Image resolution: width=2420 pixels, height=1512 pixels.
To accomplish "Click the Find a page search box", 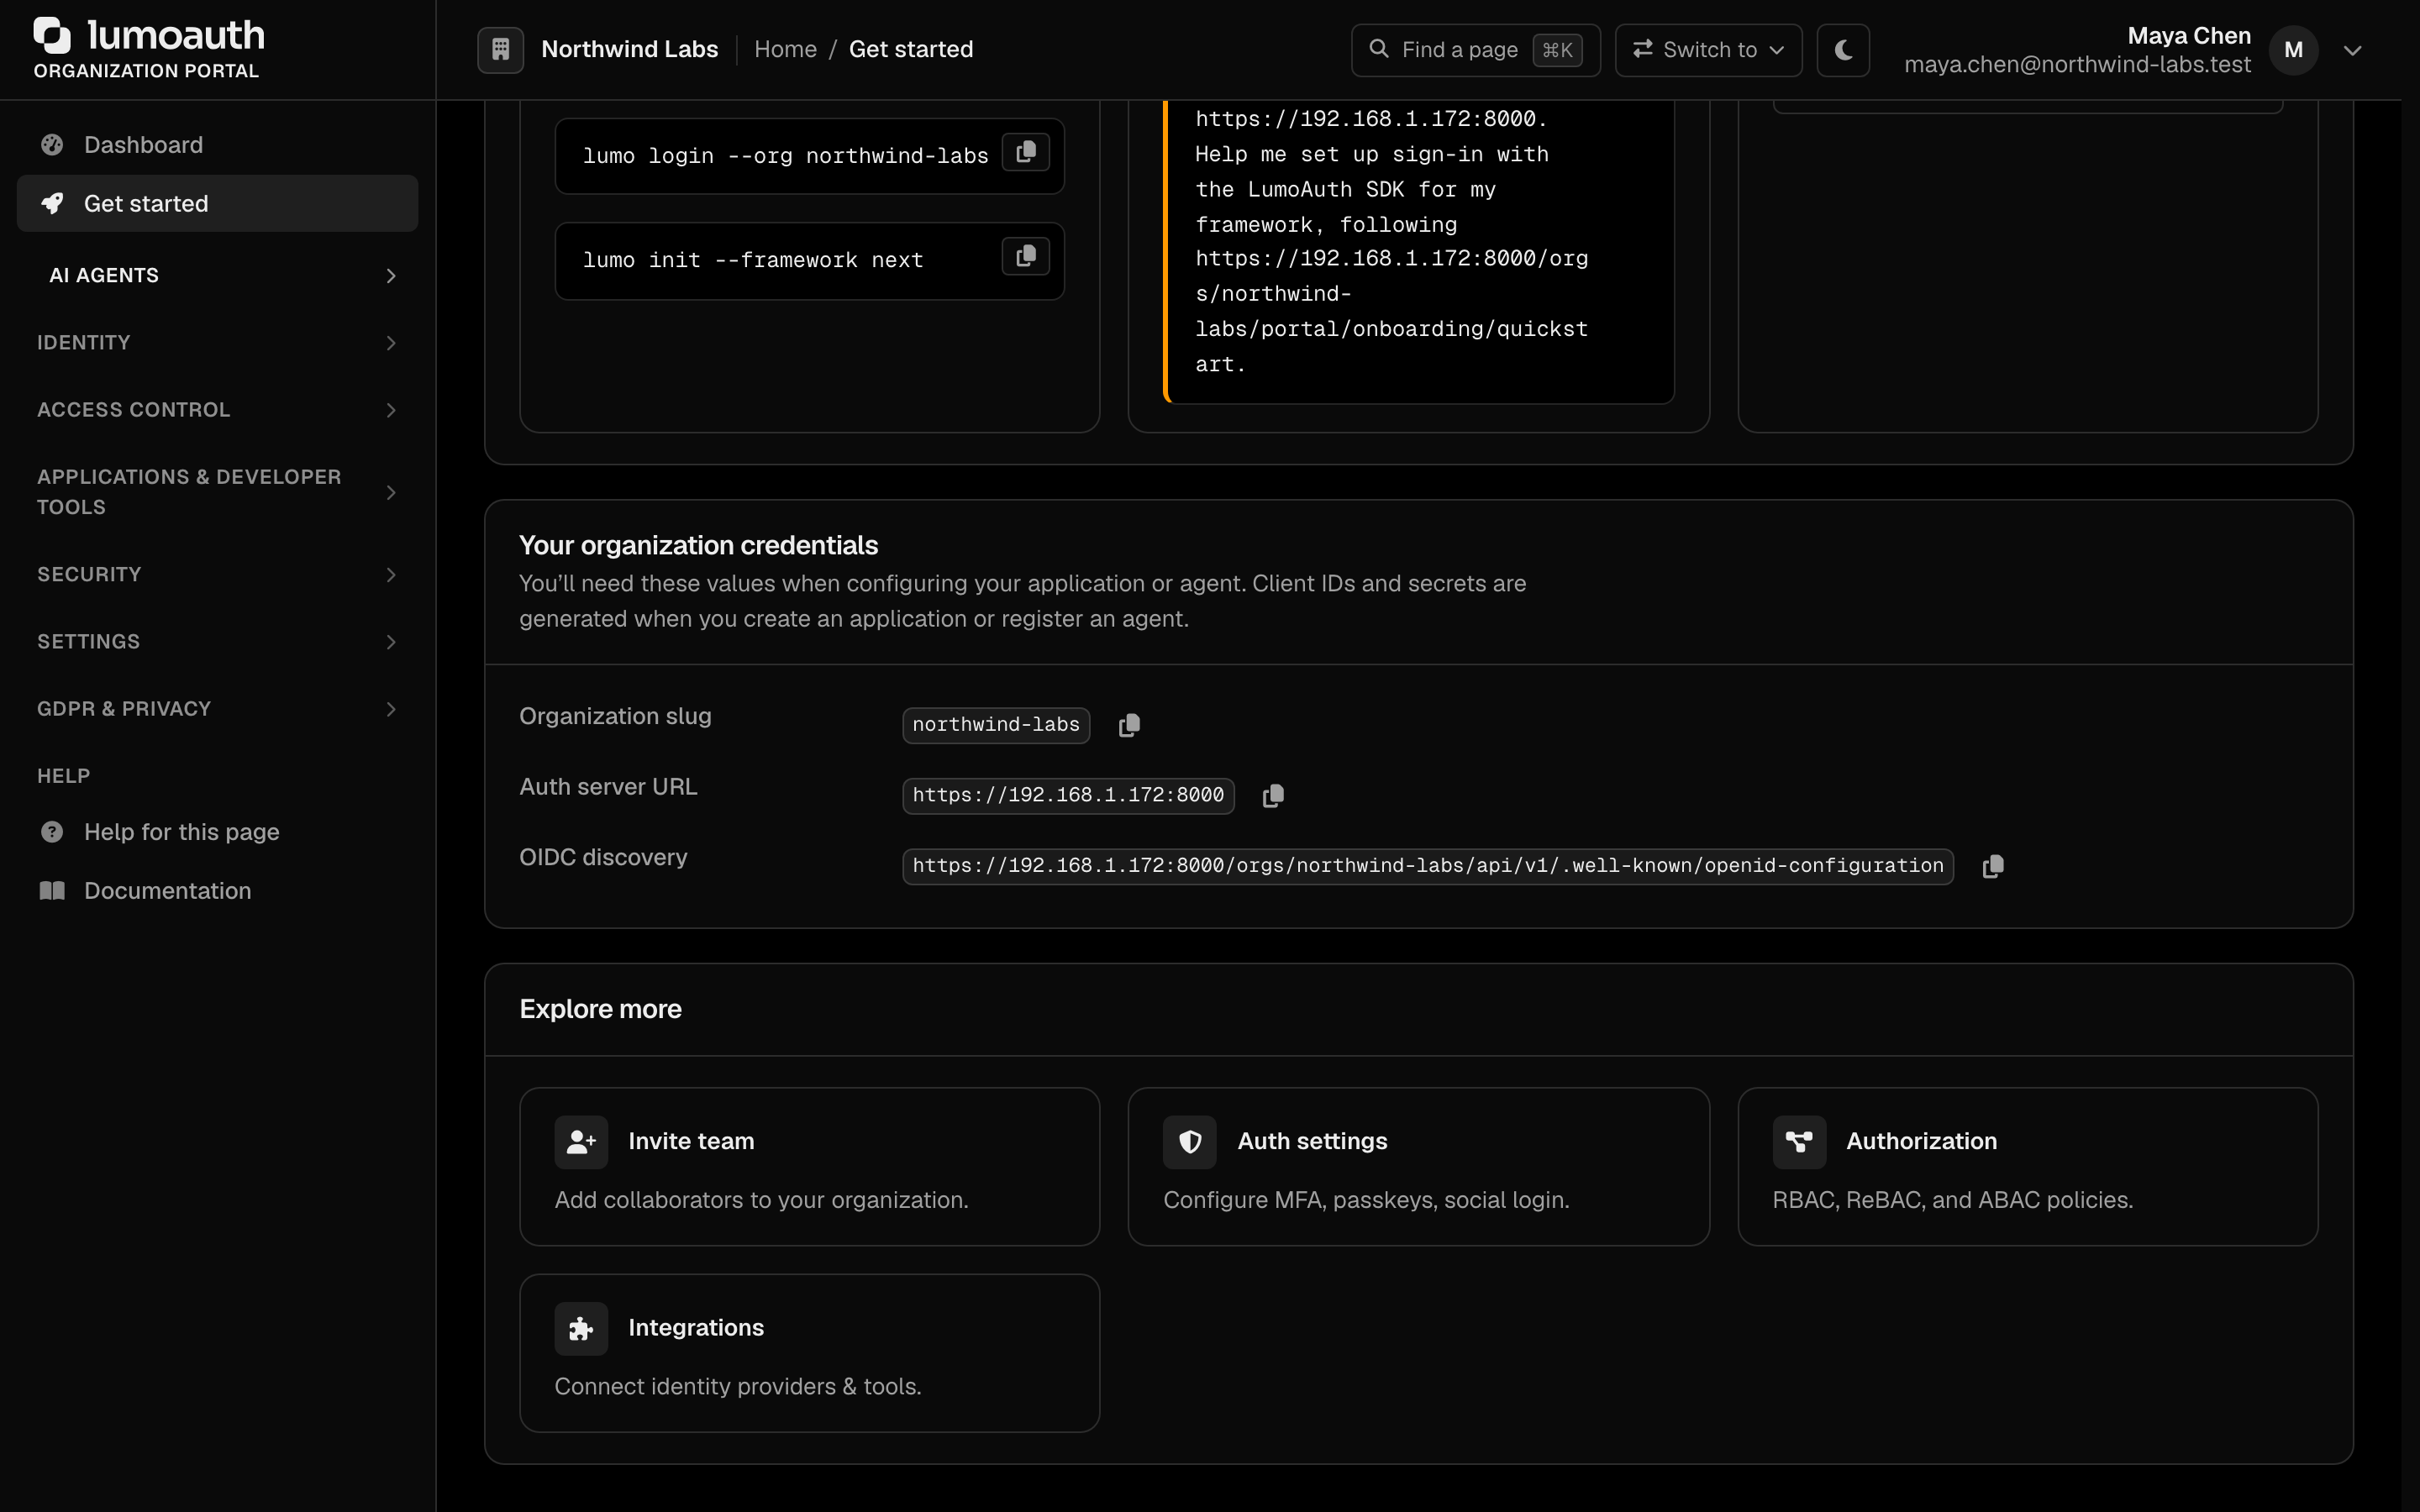I will point(1475,50).
